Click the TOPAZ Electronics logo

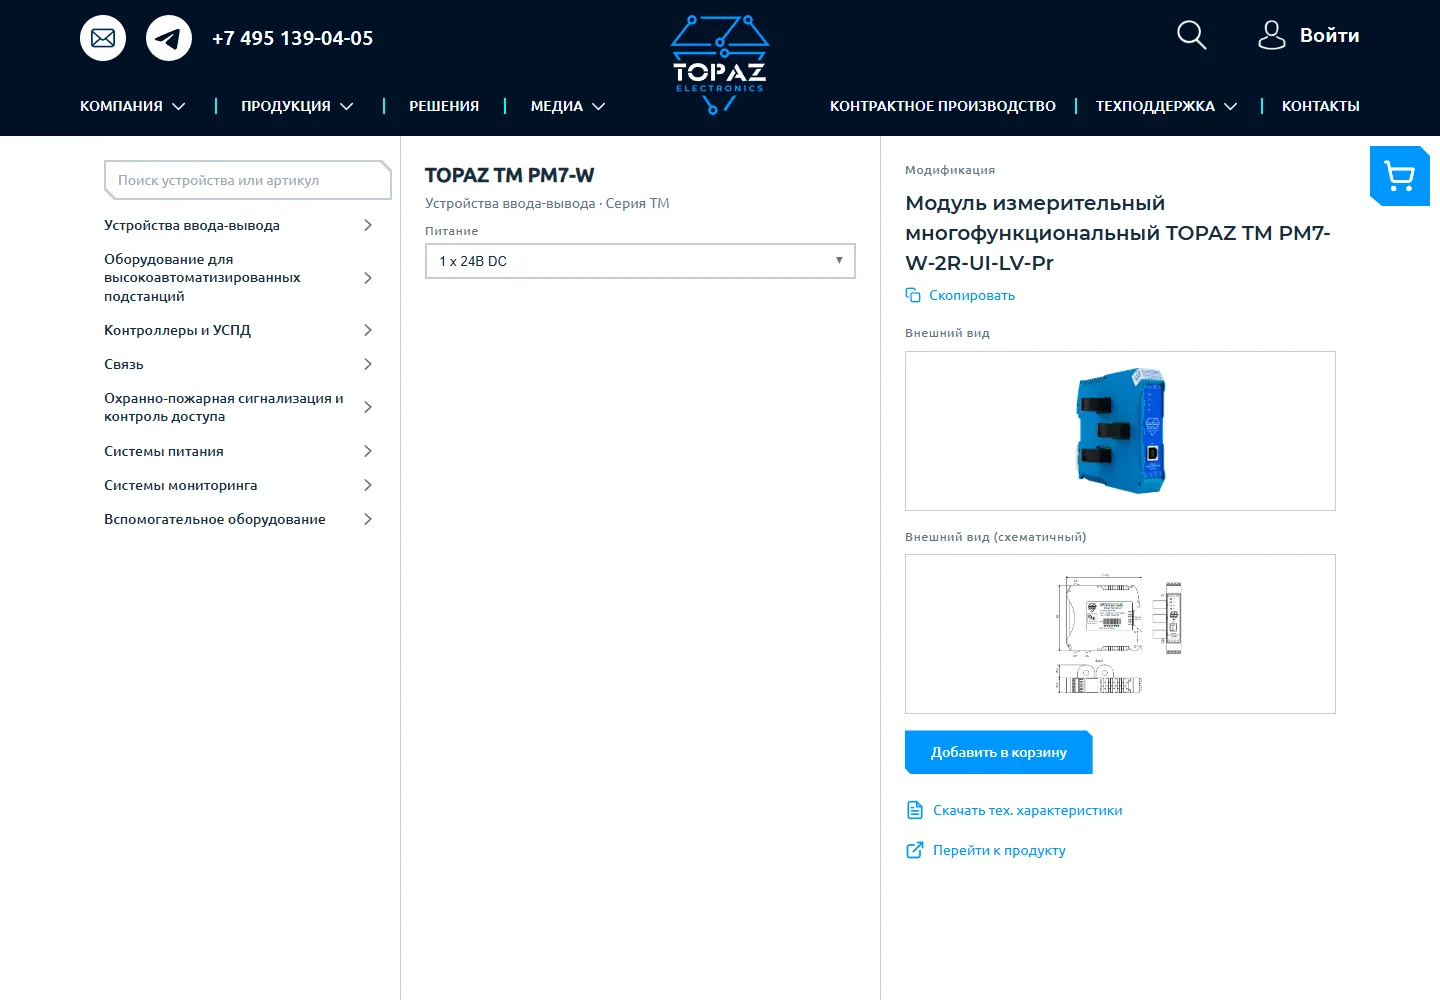(x=720, y=65)
